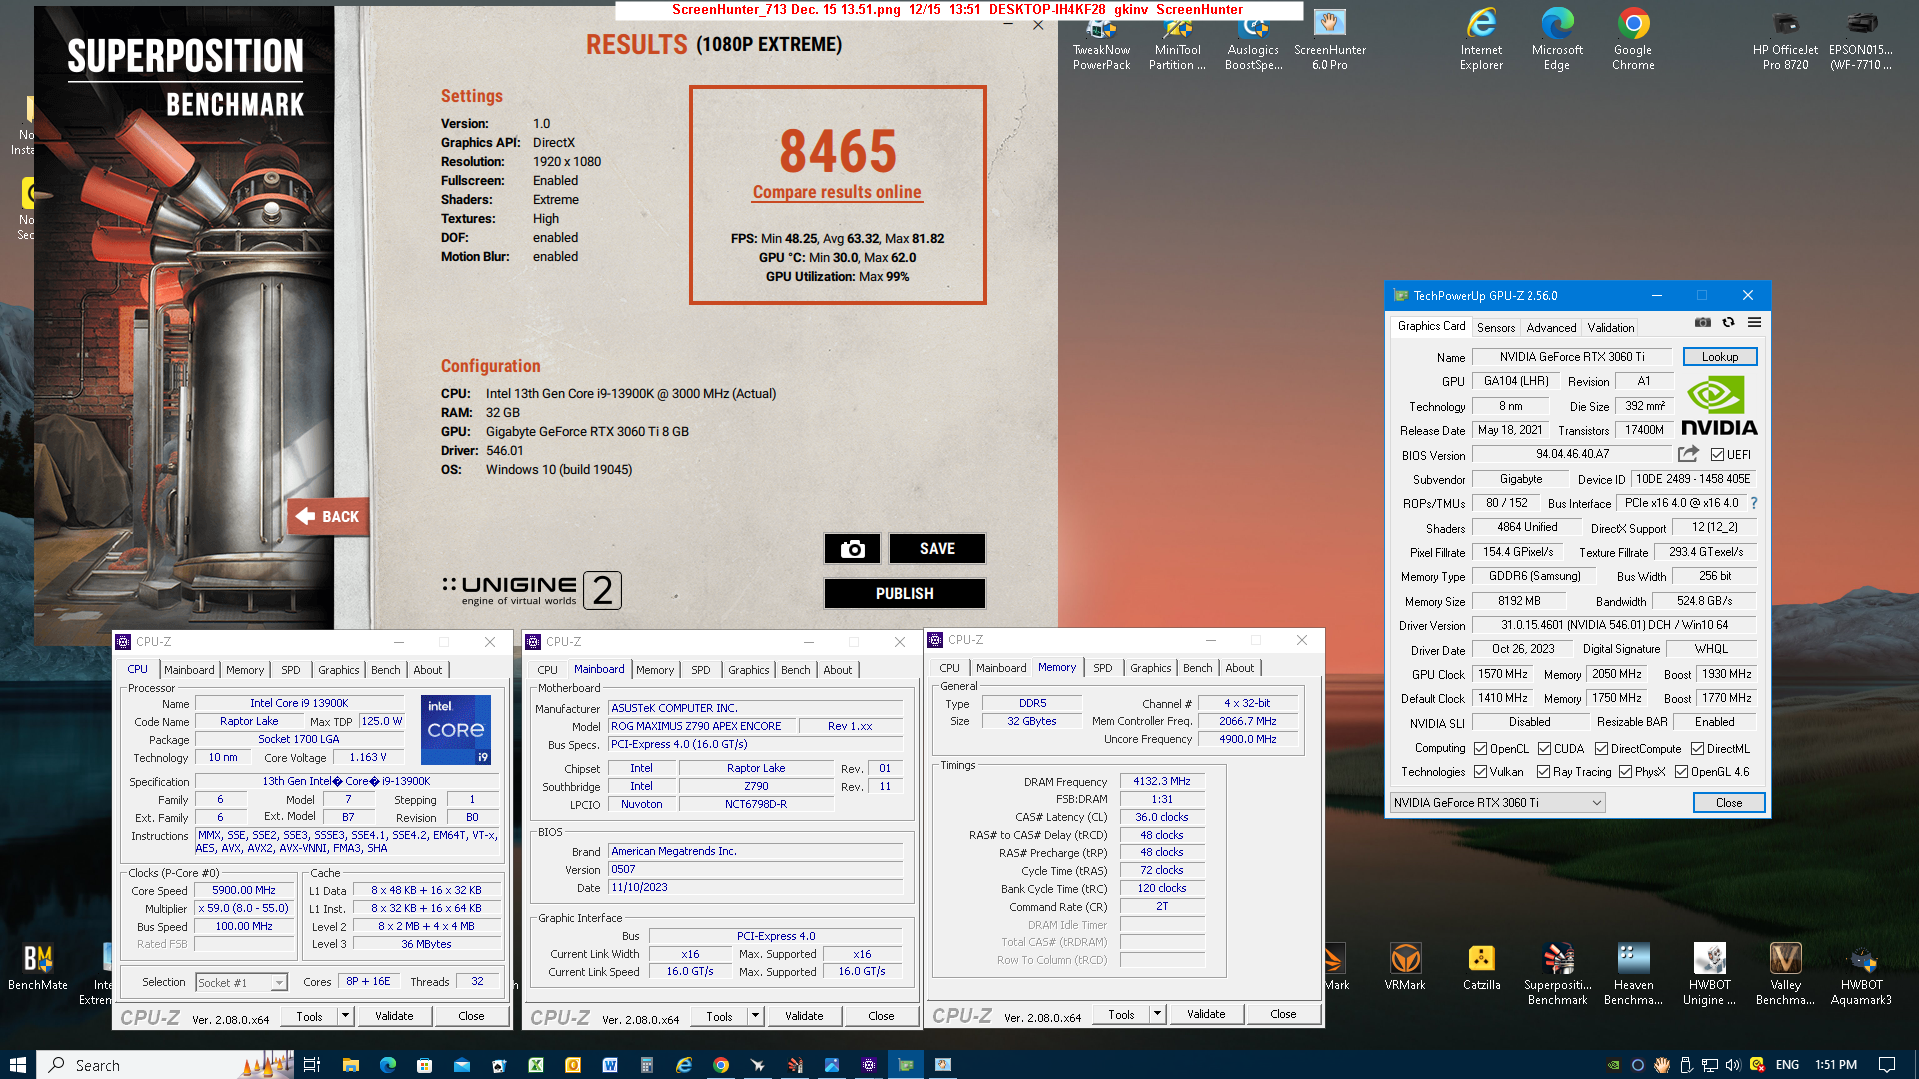Open Task View from the taskbar
The image size is (1919, 1079).
(312, 1065)
